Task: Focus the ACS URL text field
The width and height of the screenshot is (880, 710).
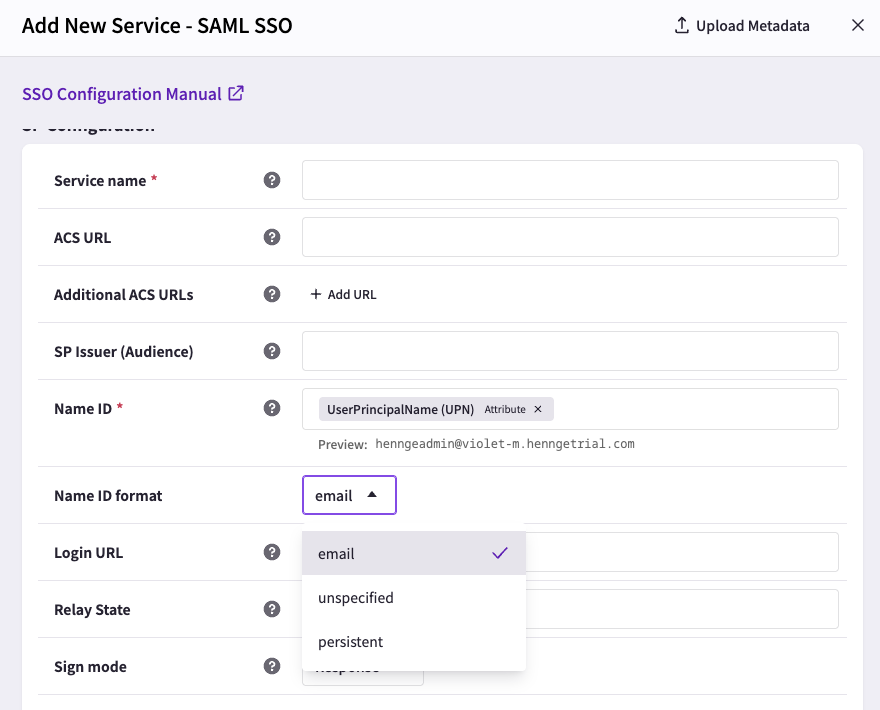Action: pos(570,237)
